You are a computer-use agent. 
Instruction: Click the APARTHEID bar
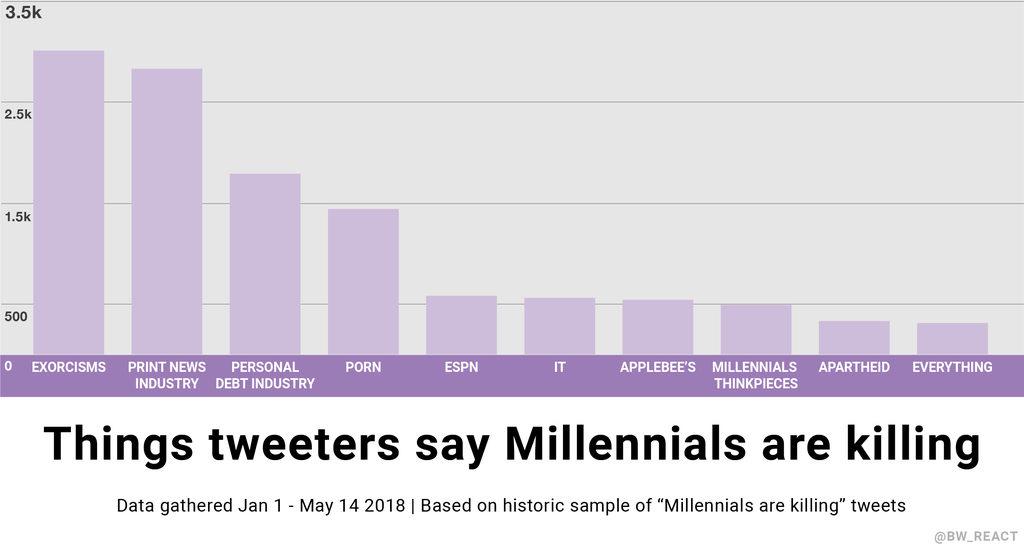854,337
